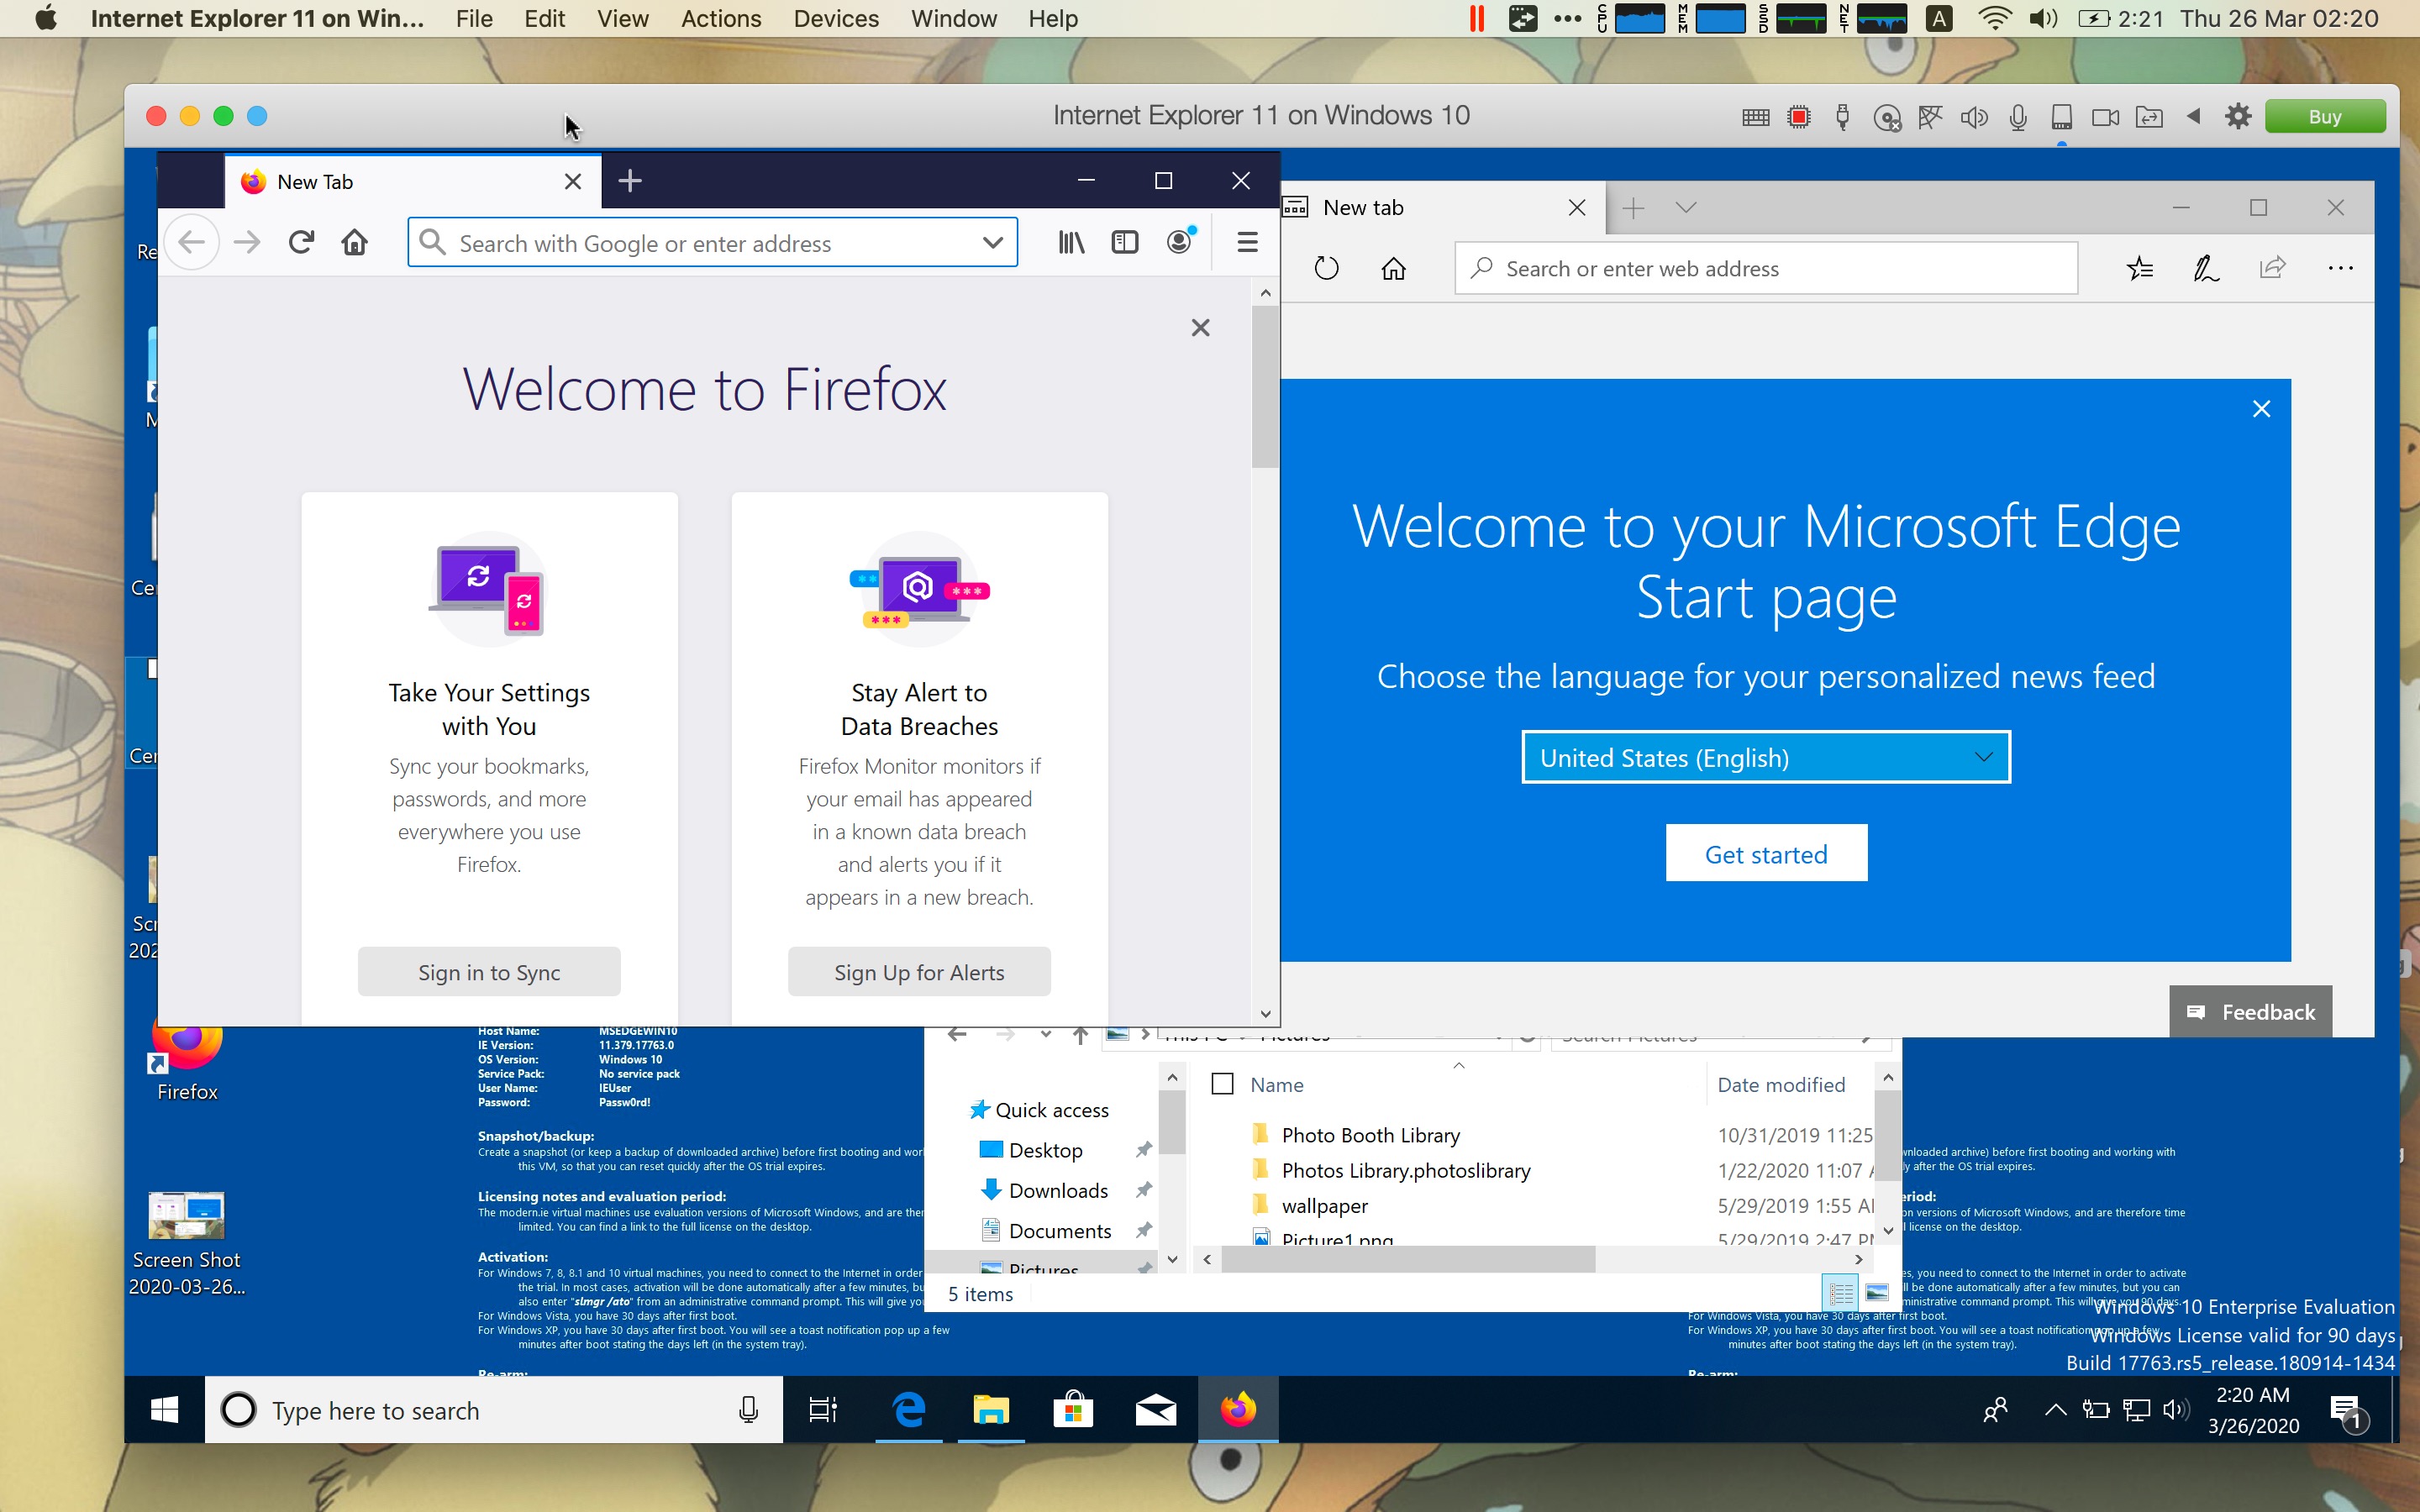The height and width of the screenshot is (1512, 2420).
Task: Click Firefox vertical scrollbar thumb
Action: tap(1265, 386)
